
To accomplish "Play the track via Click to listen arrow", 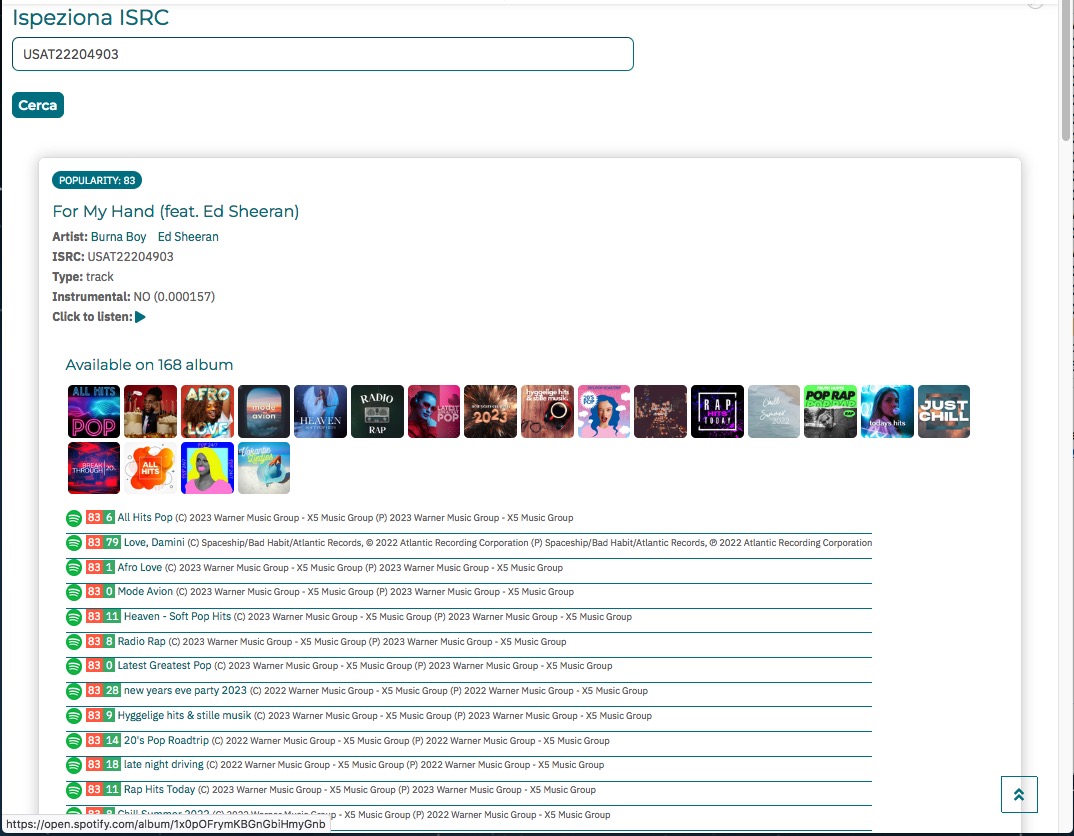I will 140,317.
